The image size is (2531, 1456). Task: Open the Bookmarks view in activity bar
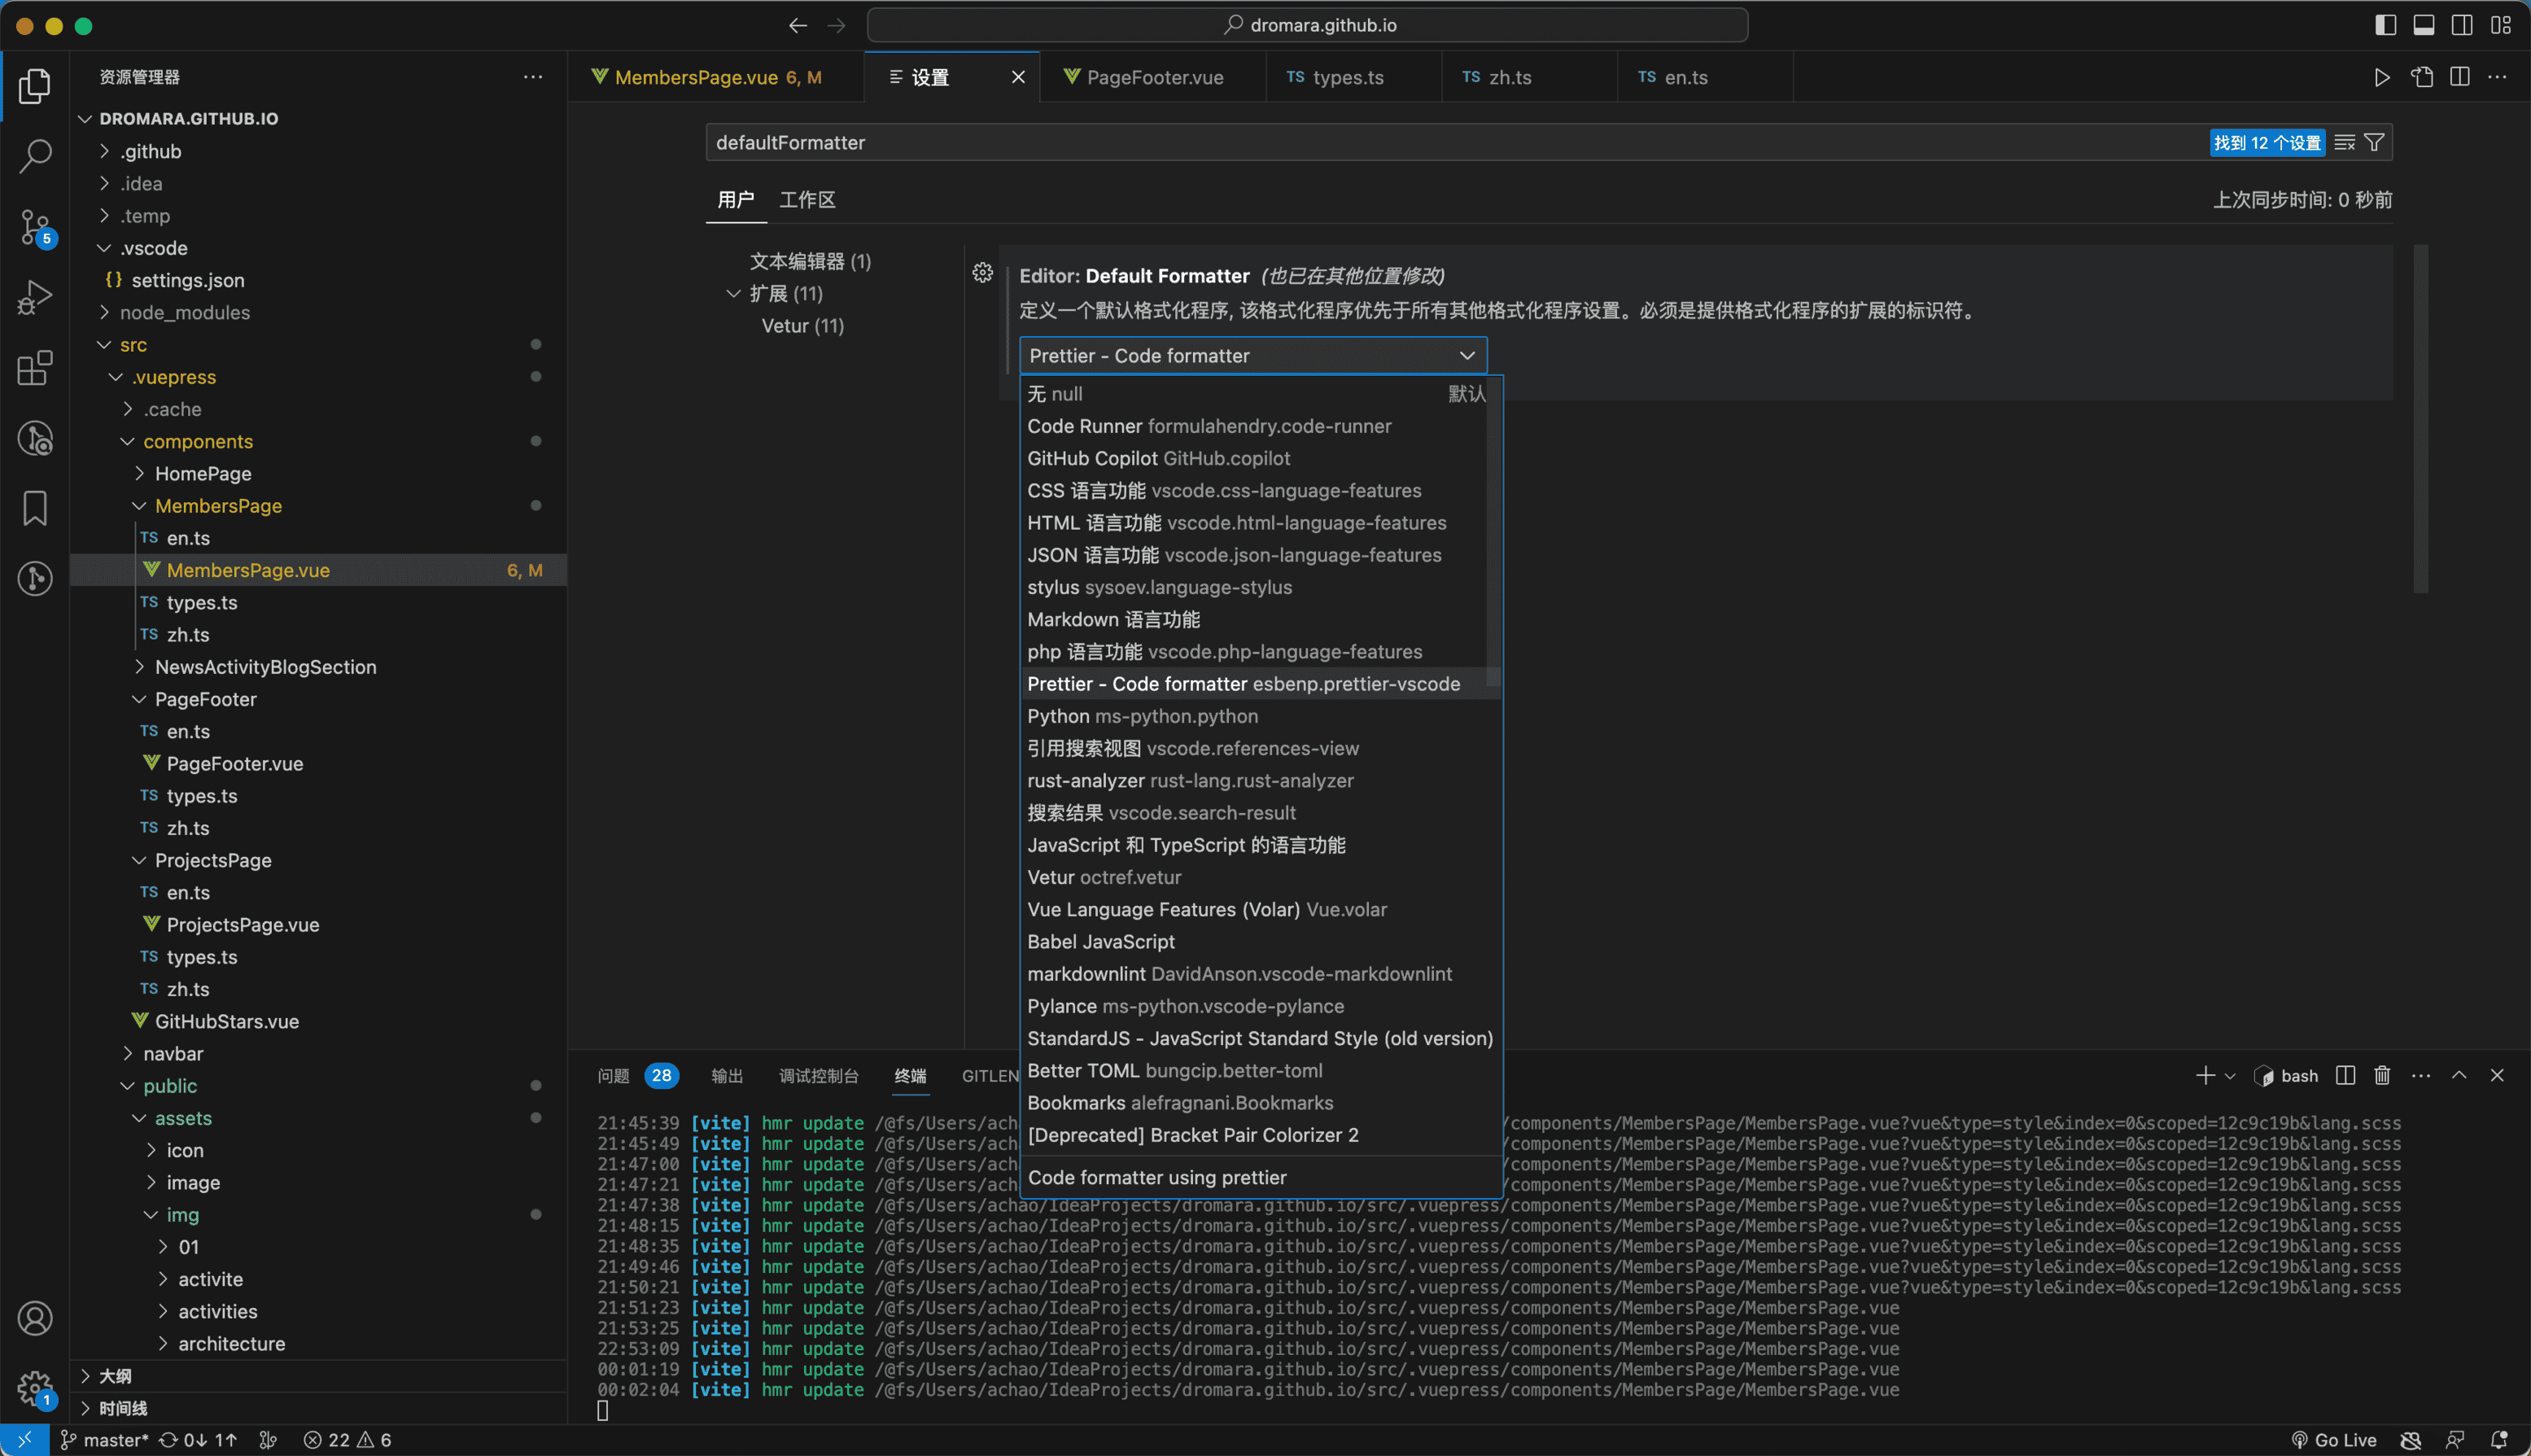(35, 508)
